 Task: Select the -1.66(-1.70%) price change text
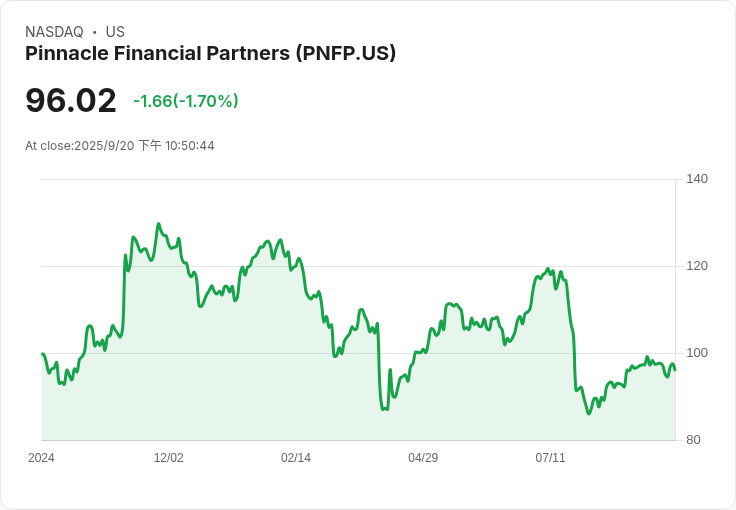(185, 101)
